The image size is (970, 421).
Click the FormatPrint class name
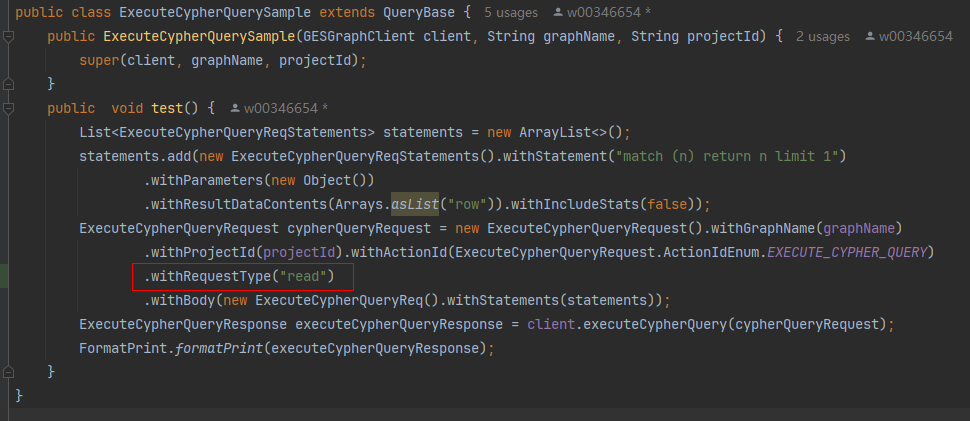(x=123, y=349)
